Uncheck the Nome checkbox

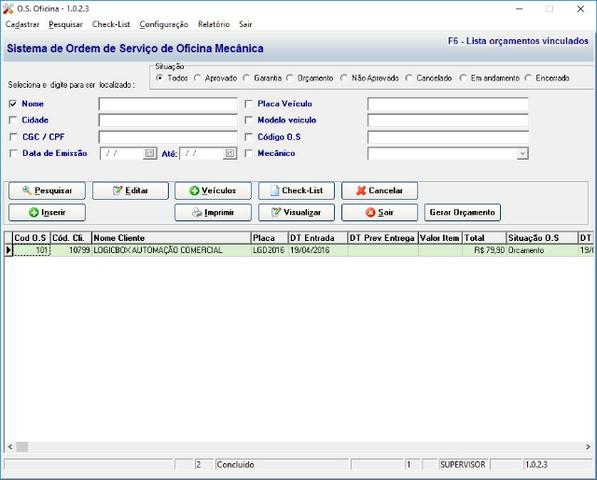13,104
